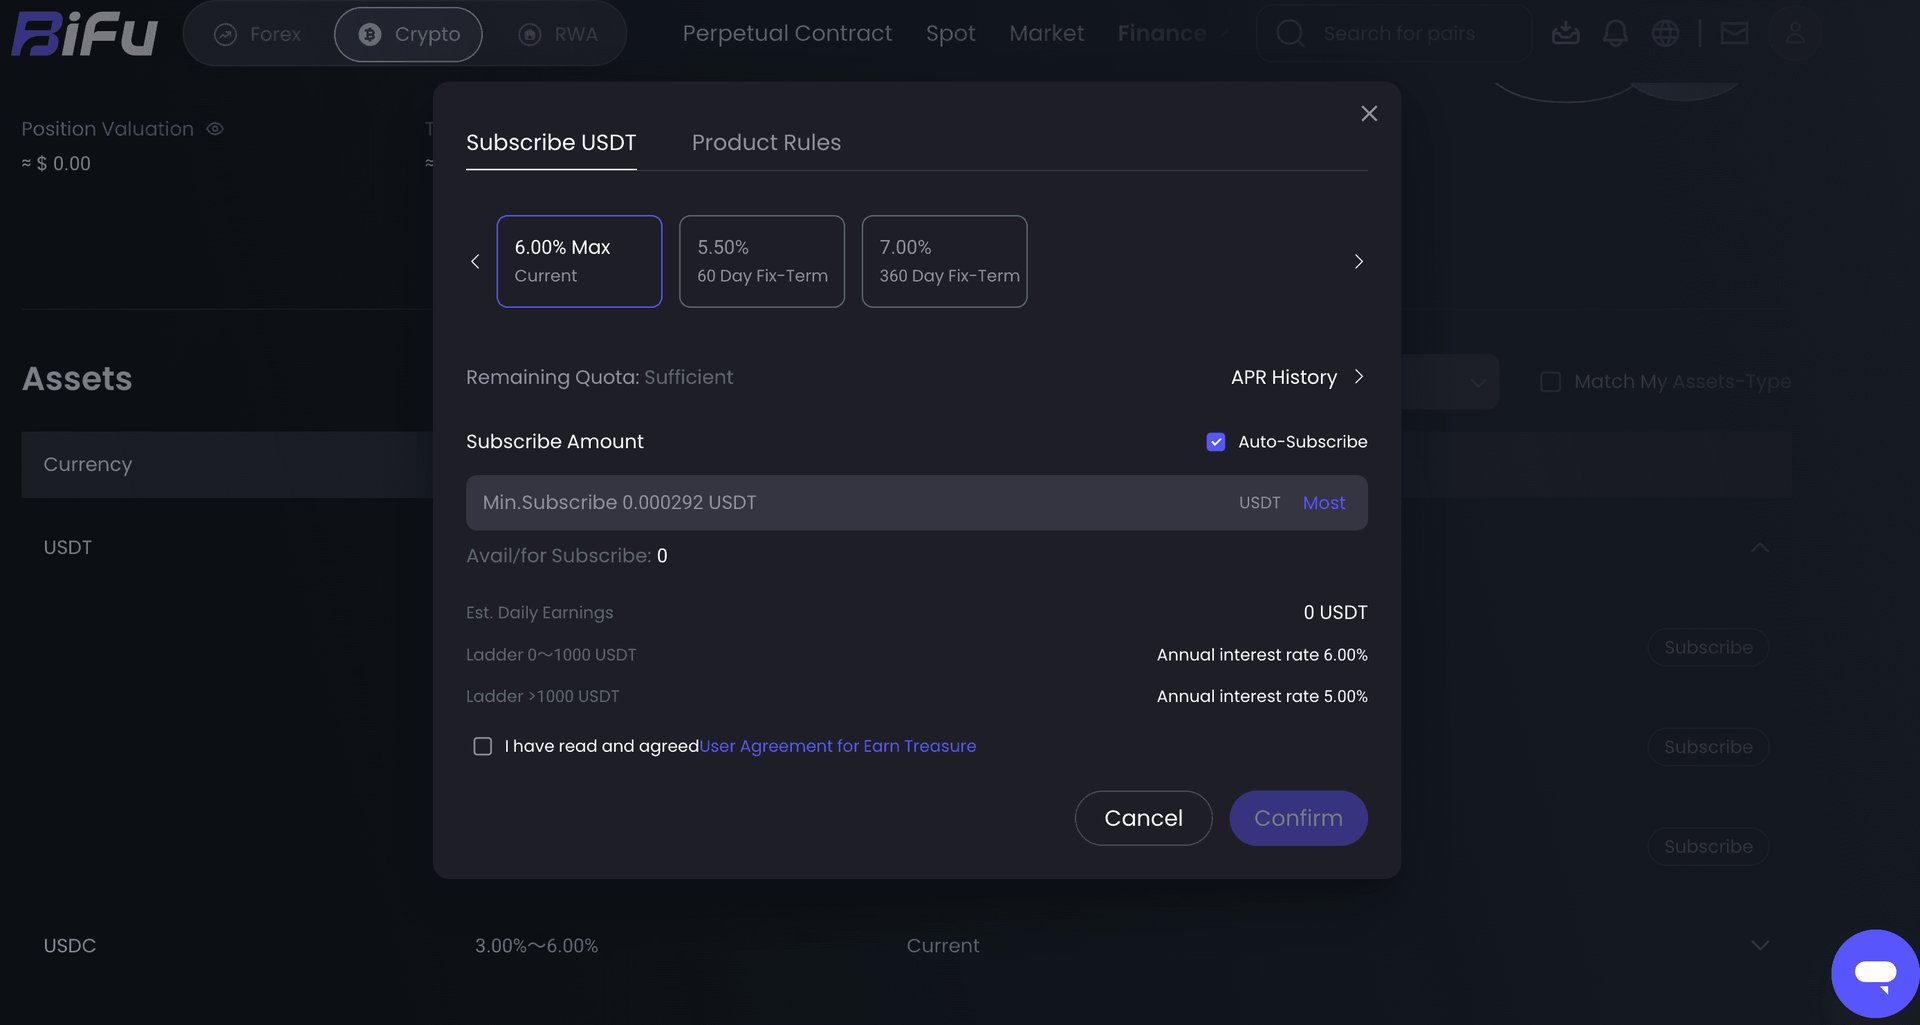This screenshot has width=1920, height=1025.
Task: Toggle Position Valuation eye icon
Action: click(215, 129)
